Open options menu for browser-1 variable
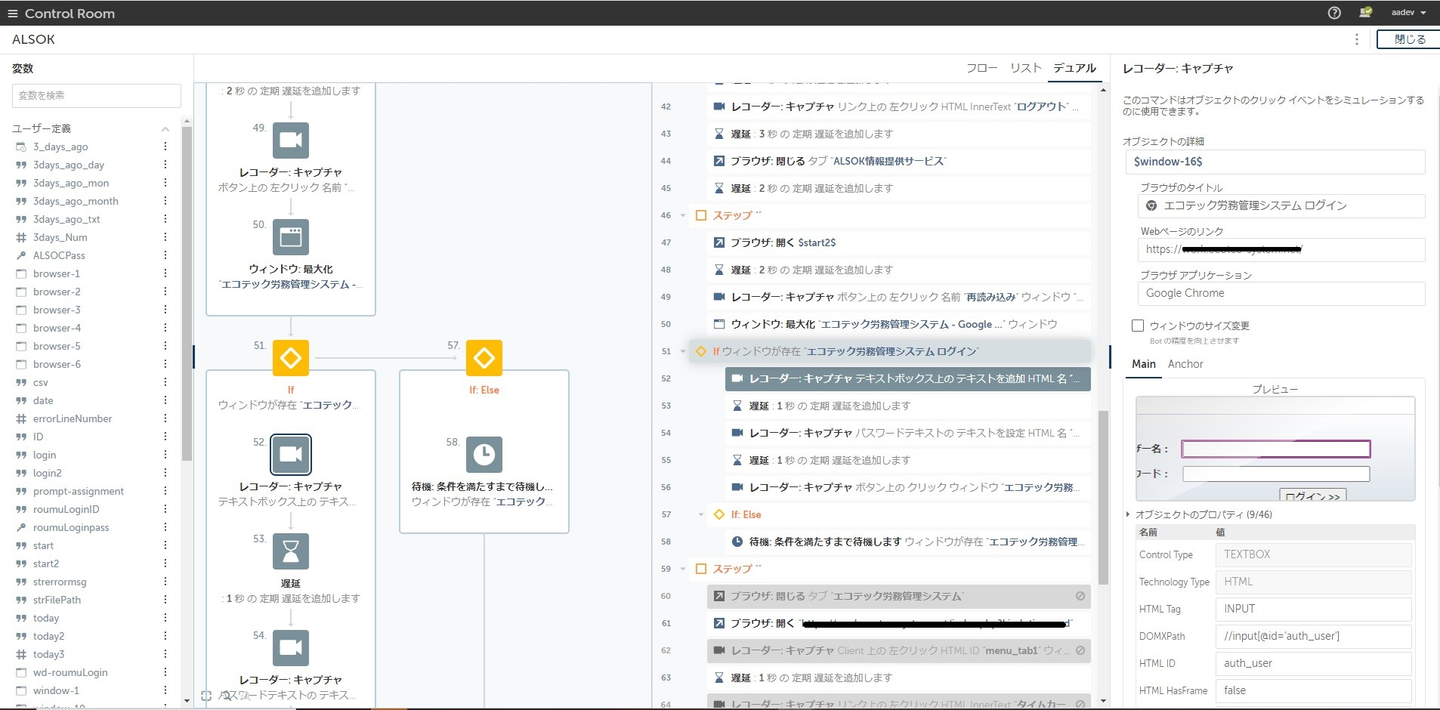This screenshot has height=710, width=1440. tap(165, 274)
